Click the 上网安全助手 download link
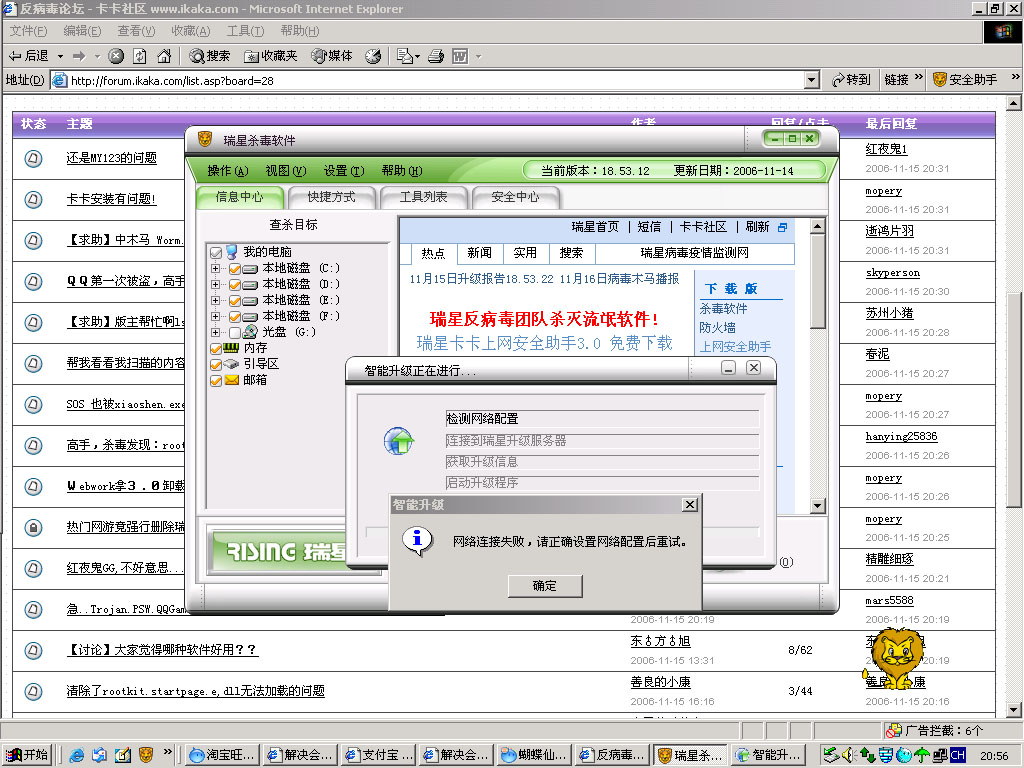The height and width of the screenshot is (768, 1024). pyautogui.click(x=735, y=346)
